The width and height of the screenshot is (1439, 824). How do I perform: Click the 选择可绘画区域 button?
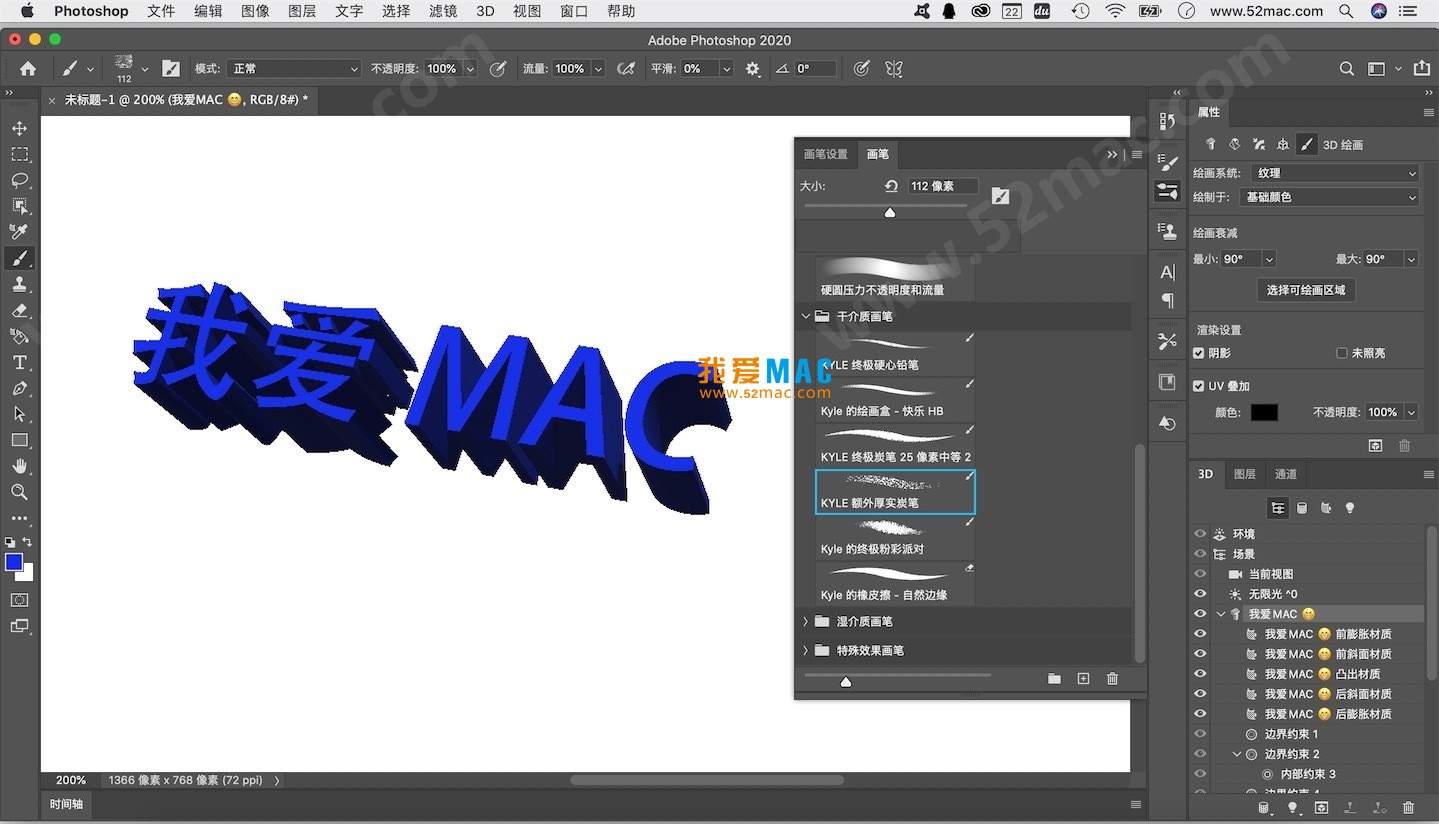1306,290
